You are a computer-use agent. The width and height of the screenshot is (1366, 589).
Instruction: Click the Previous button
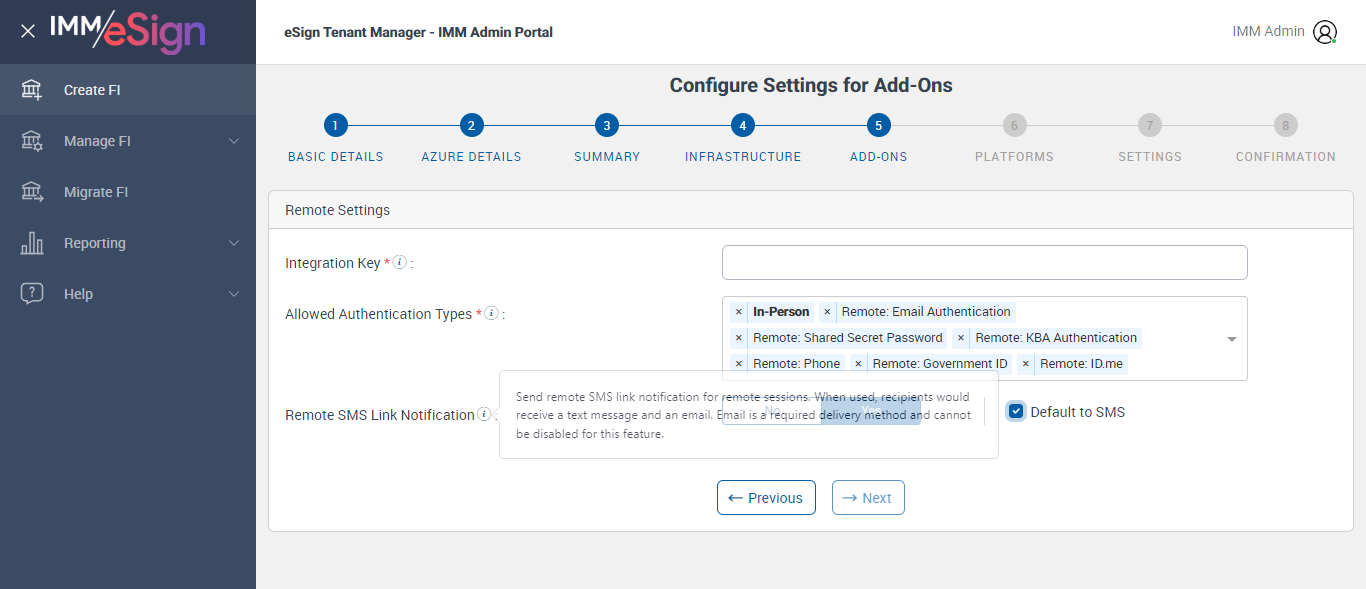(766, 498)
